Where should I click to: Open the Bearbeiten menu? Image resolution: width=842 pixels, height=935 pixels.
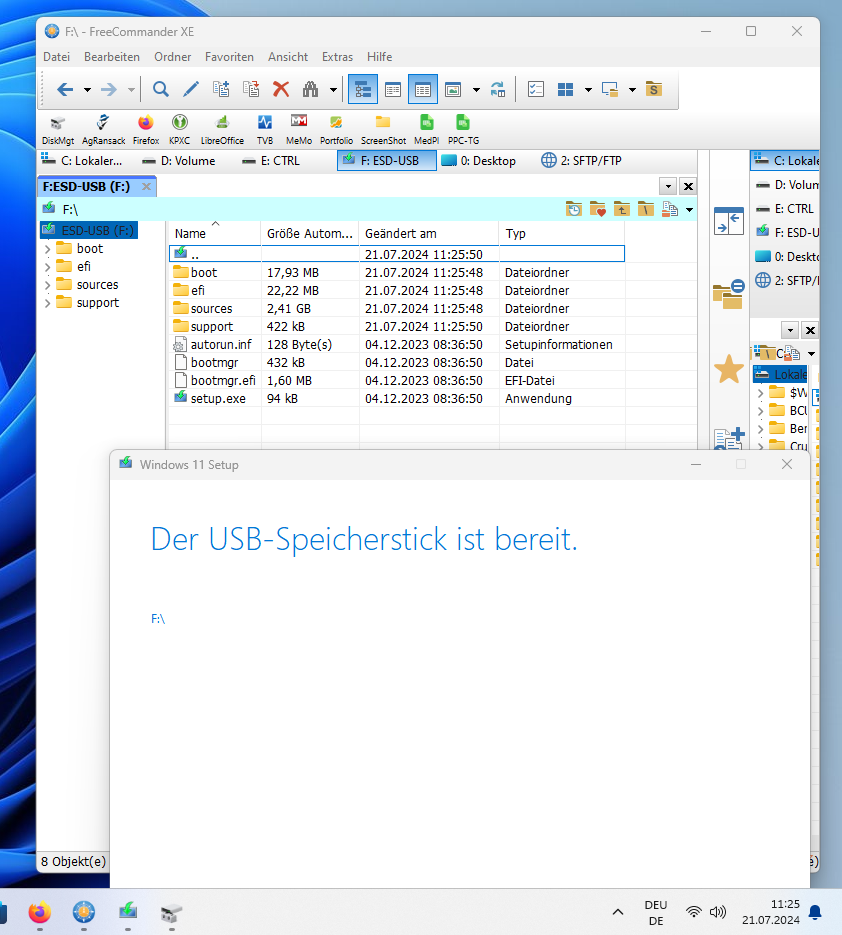[x=112, y=57]
